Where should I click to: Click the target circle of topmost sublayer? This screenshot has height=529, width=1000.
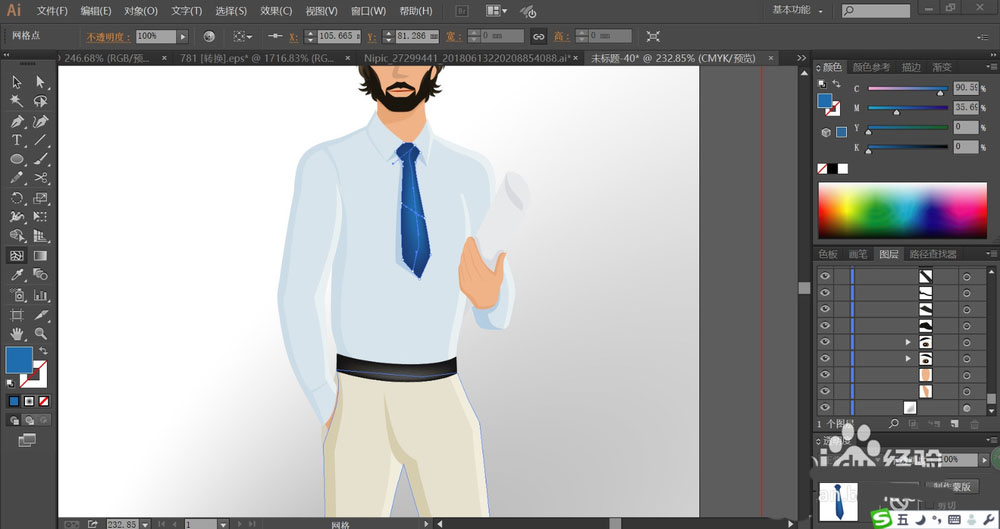point(967,276)
